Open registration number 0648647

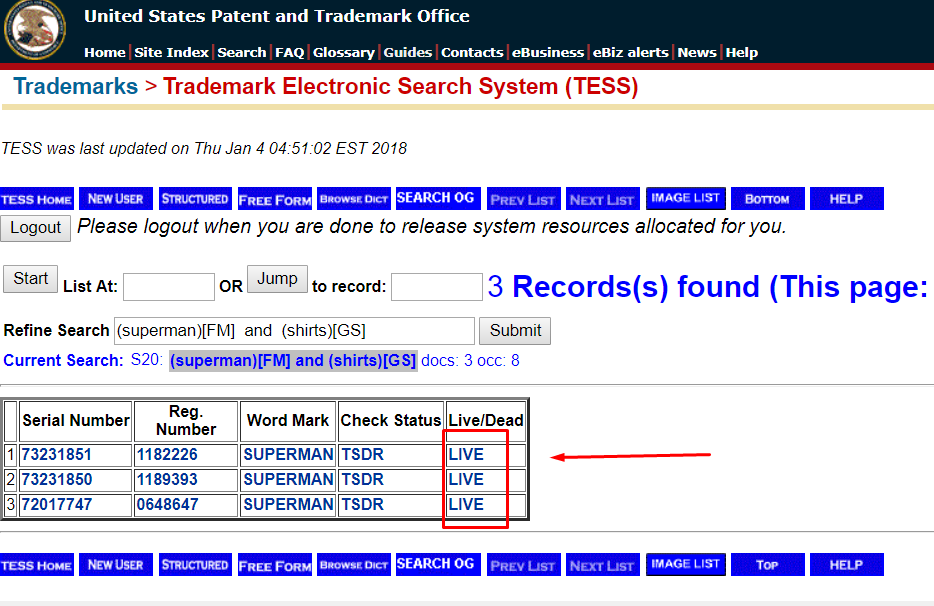(167, 505)
